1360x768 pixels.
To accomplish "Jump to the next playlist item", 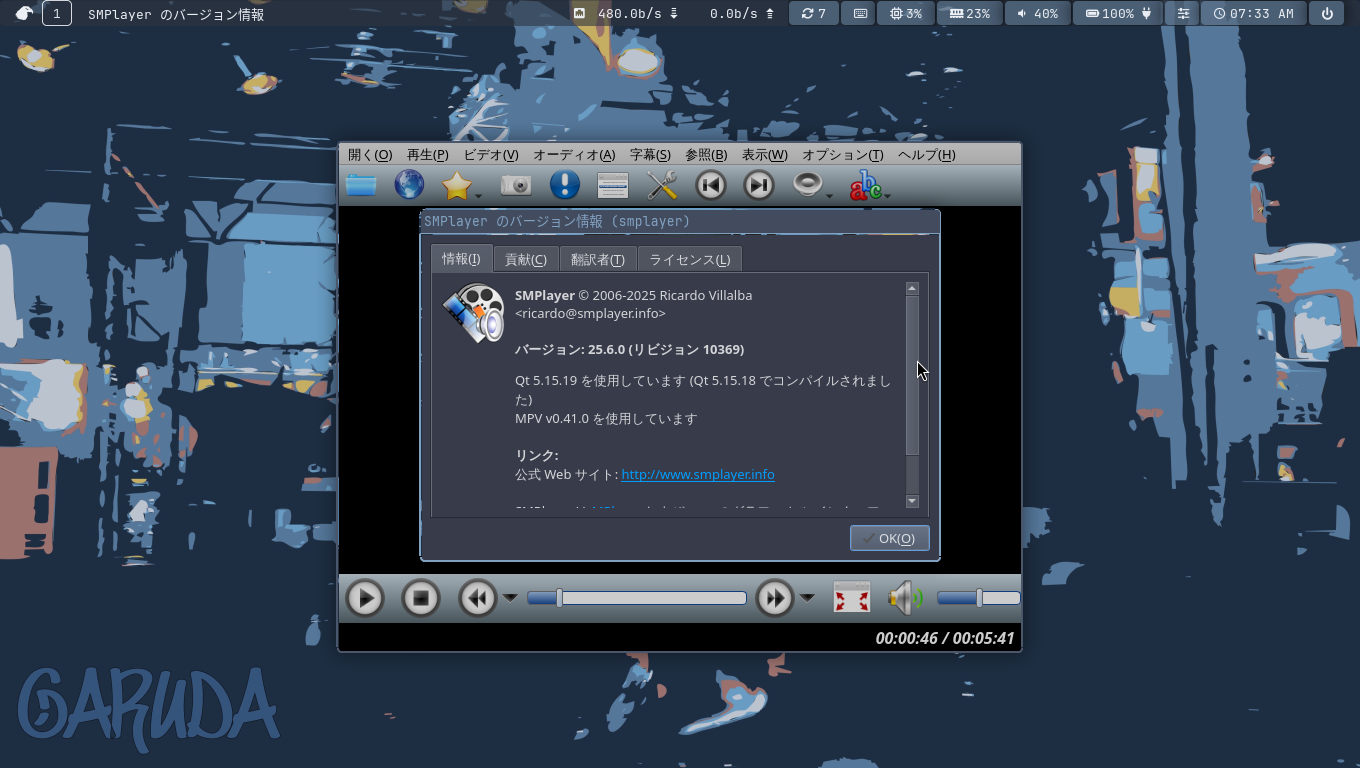I will tap(759, 185).
